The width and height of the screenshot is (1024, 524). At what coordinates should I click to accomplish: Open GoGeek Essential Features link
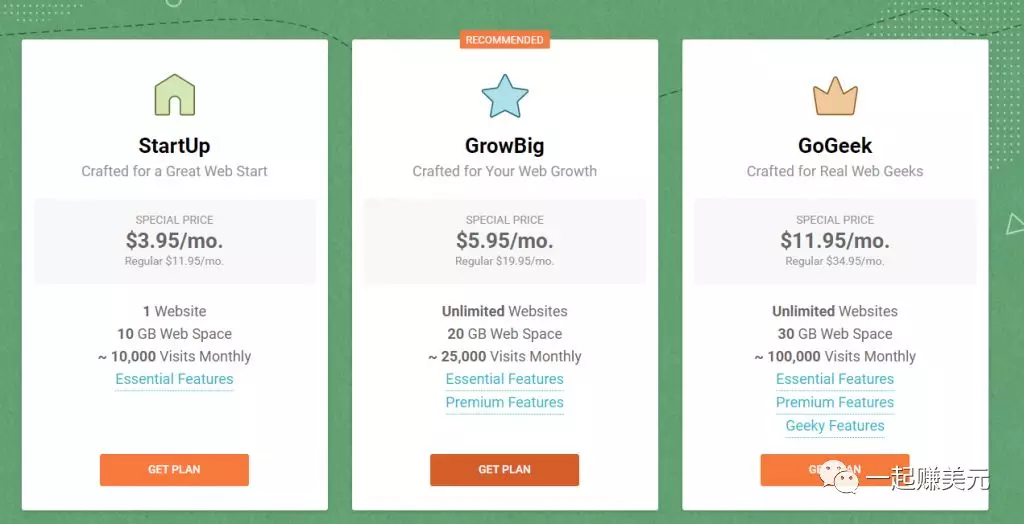coord(834,379)
